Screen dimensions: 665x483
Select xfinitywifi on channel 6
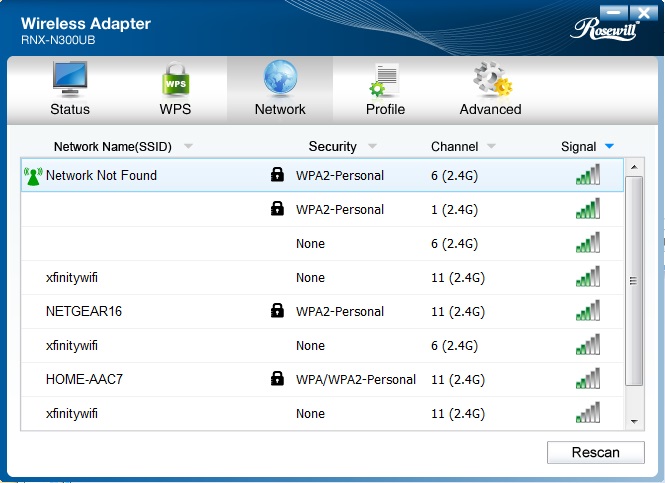(322, 345)
